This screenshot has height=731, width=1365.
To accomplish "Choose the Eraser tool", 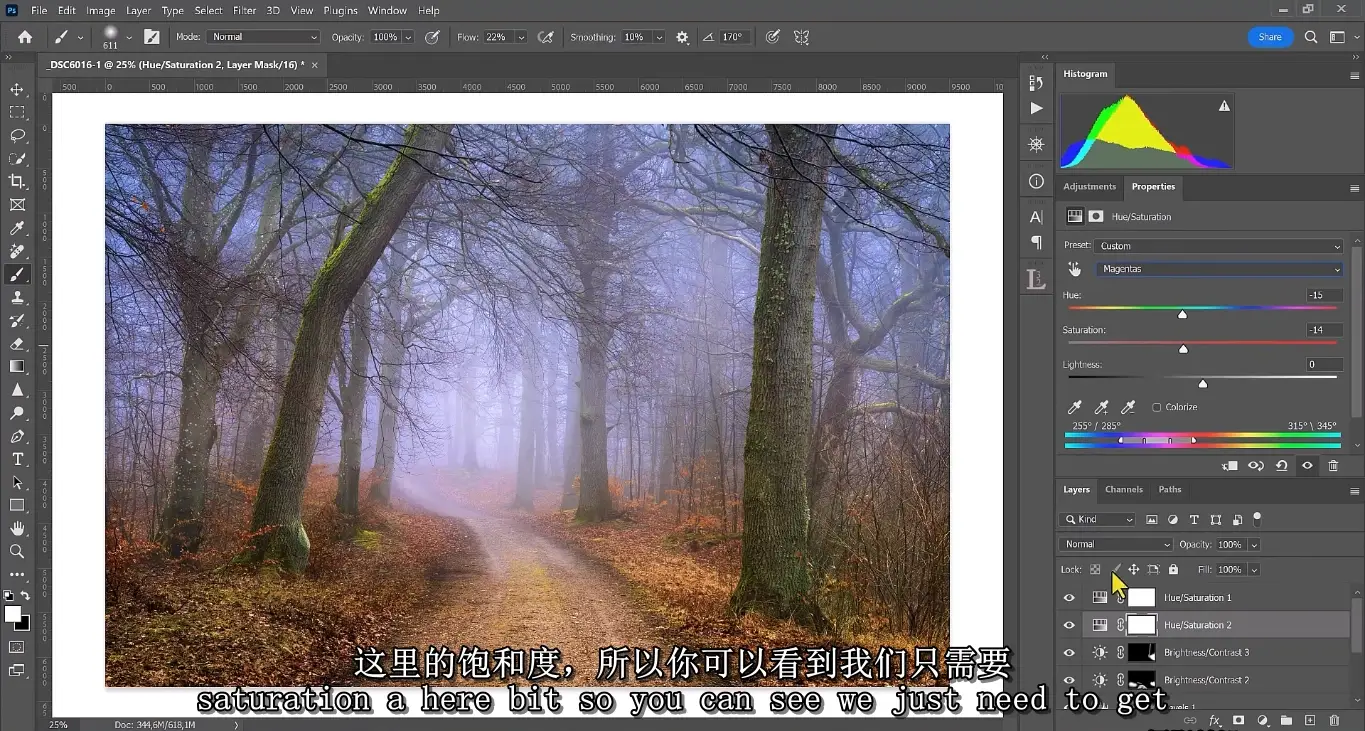I will click(17, 343).
